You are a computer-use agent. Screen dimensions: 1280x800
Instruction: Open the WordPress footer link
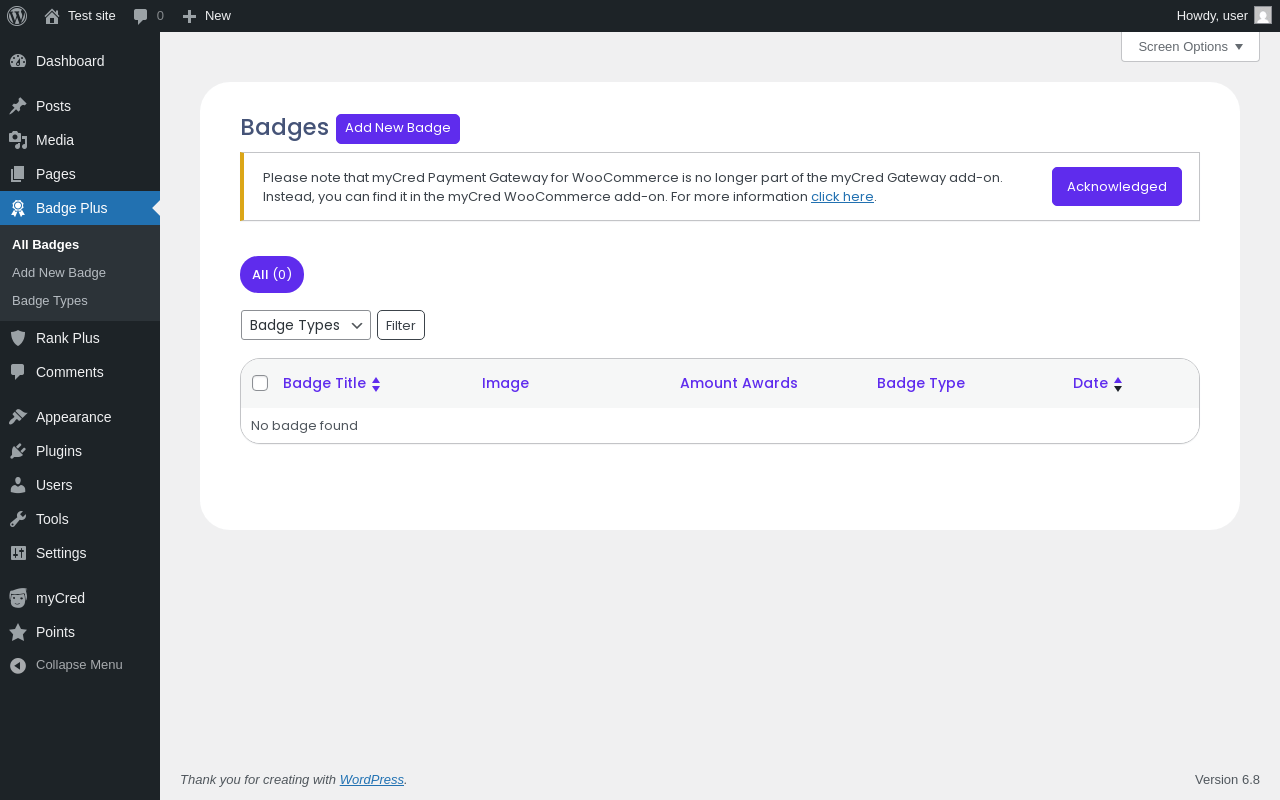(x=372, y=779)
